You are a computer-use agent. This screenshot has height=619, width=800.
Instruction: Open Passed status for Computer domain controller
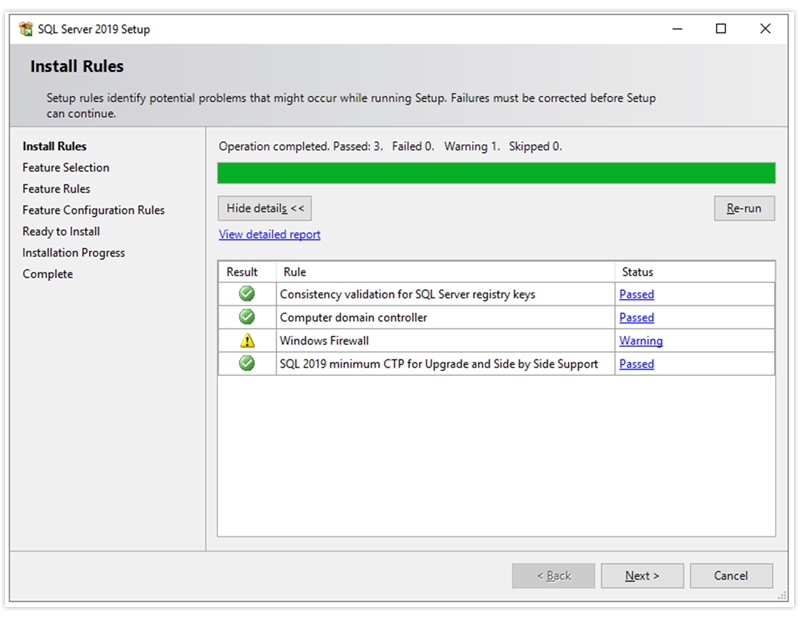click(x=636, y=318)
